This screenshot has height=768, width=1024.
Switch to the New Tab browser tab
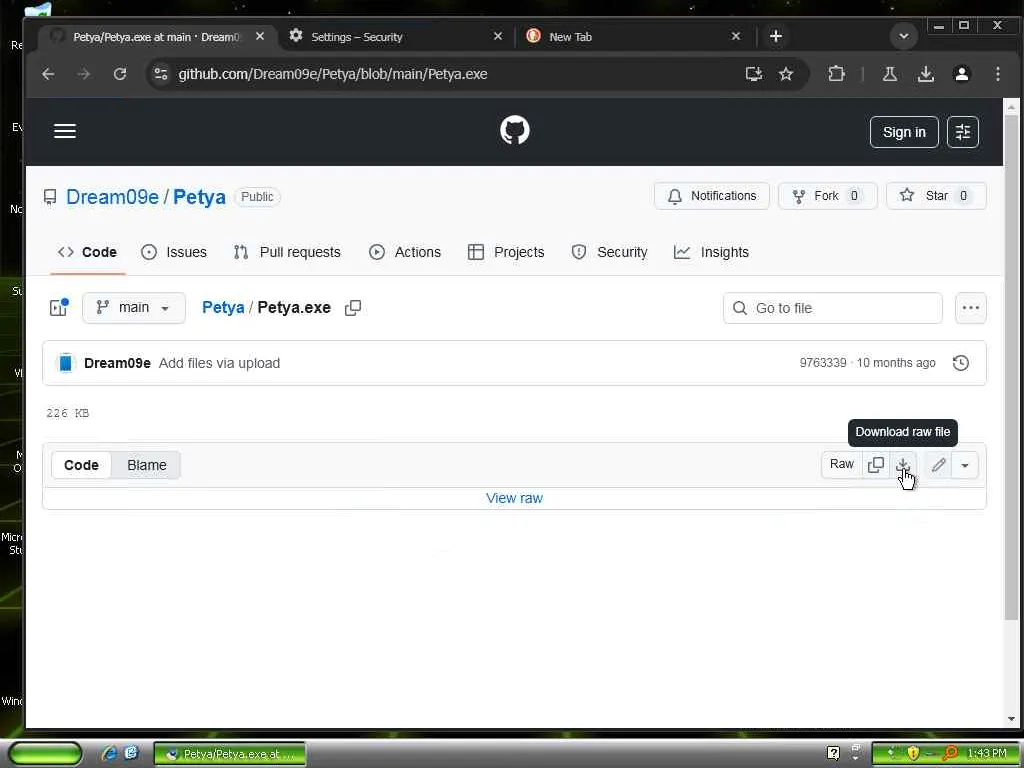click(633, 37)
